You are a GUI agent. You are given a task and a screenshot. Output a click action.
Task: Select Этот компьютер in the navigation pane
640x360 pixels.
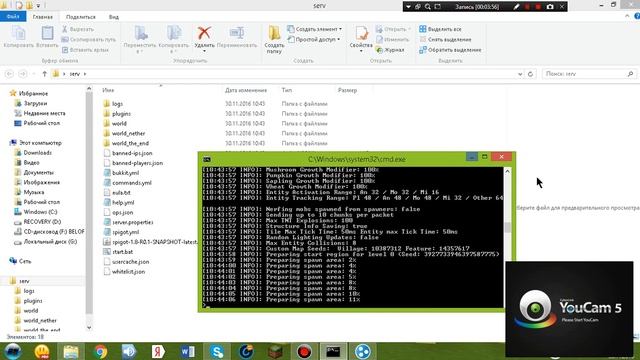tap(40, 143)
